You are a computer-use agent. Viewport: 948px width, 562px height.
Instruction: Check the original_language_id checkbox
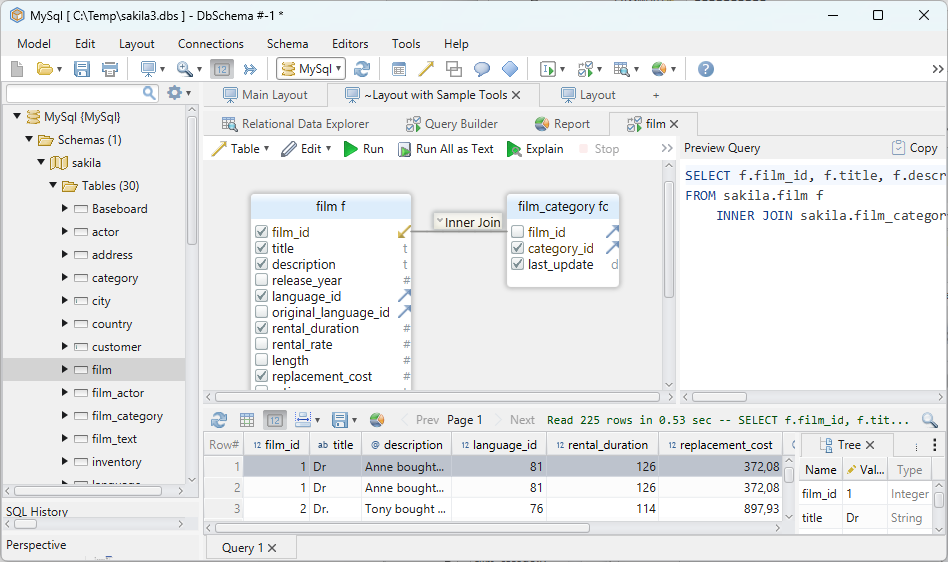pyautogui.click(x=261, y=312)
